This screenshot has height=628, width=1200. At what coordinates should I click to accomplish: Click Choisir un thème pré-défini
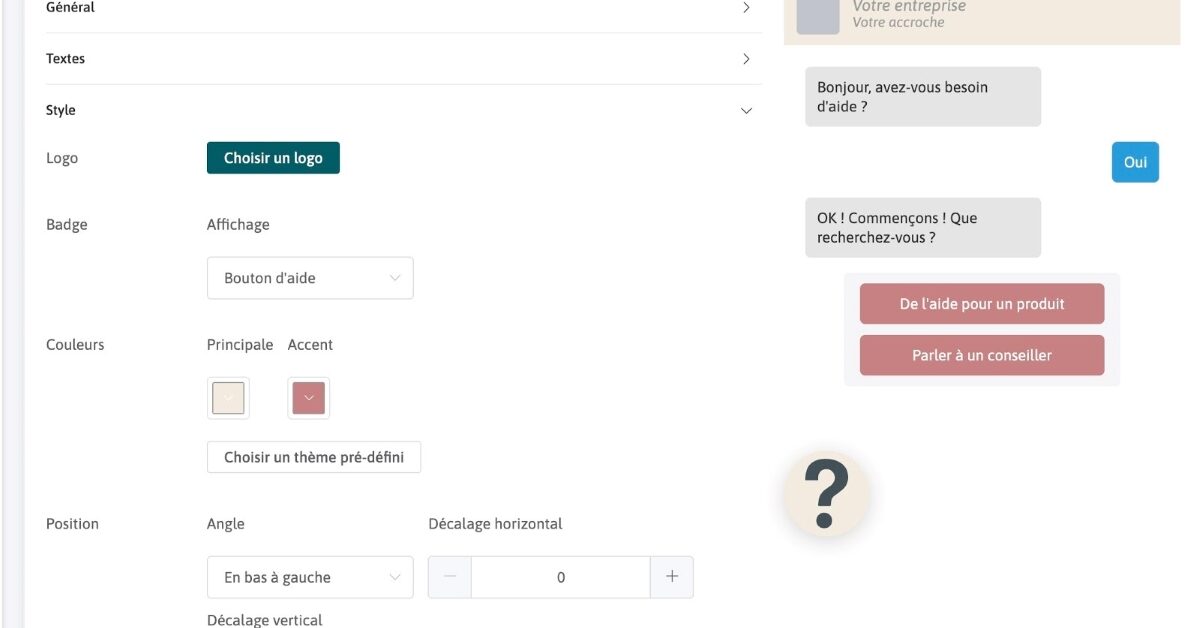(313, 456)
